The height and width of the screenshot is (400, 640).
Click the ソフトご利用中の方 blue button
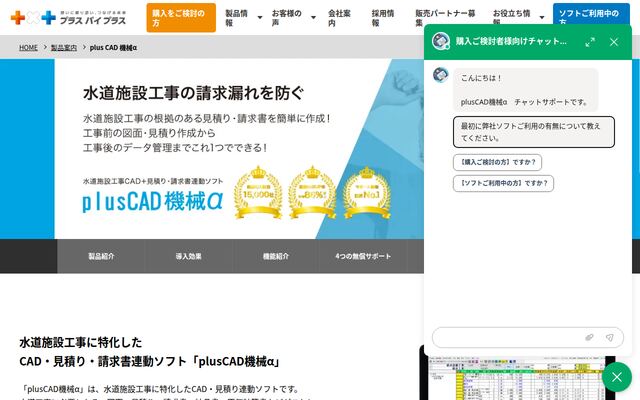591,14
